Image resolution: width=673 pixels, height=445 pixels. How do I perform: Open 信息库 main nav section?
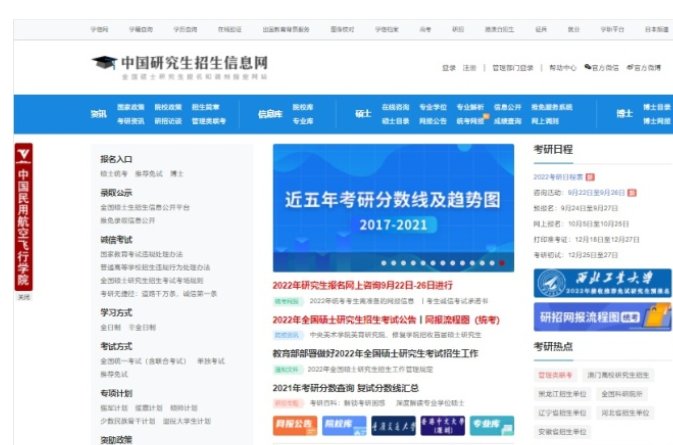(270, 114)
